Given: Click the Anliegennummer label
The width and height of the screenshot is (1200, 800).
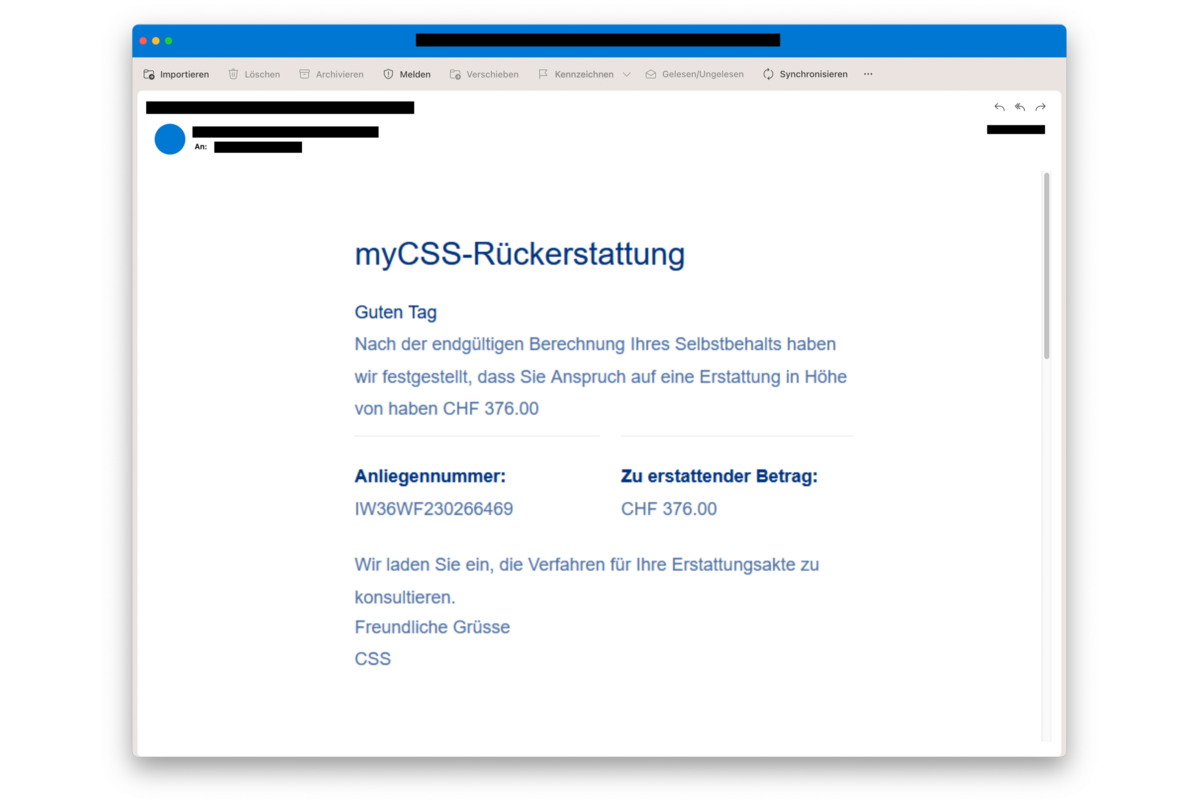Looking at the screenshot, I should pos(430,476).
